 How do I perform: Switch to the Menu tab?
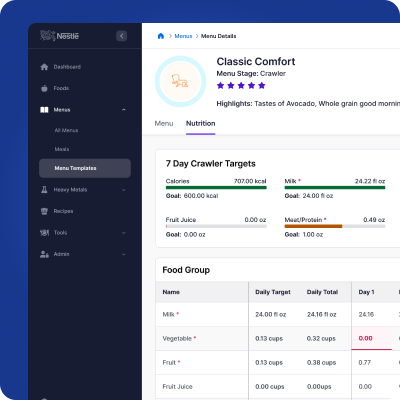[x=164, y=123]
